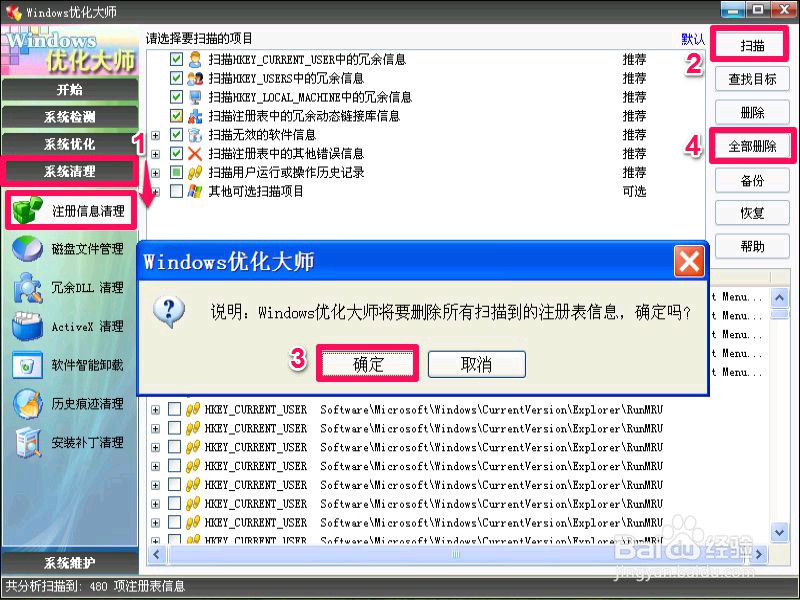Click results list scroll-down arrow
The width and height of the screenshot is (800, 600).
click(x=779, y=533)
